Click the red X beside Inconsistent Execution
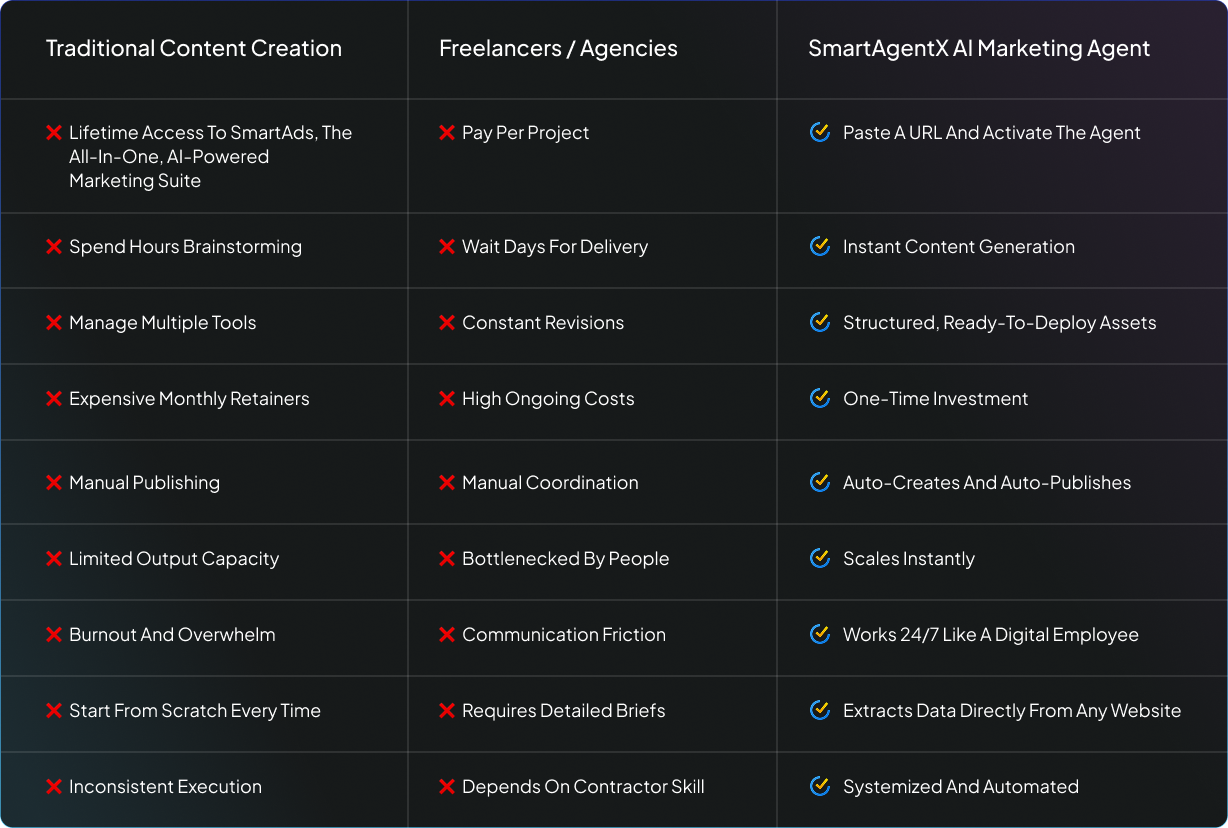This screenshot has height=828, width=1228. [54, 786]
